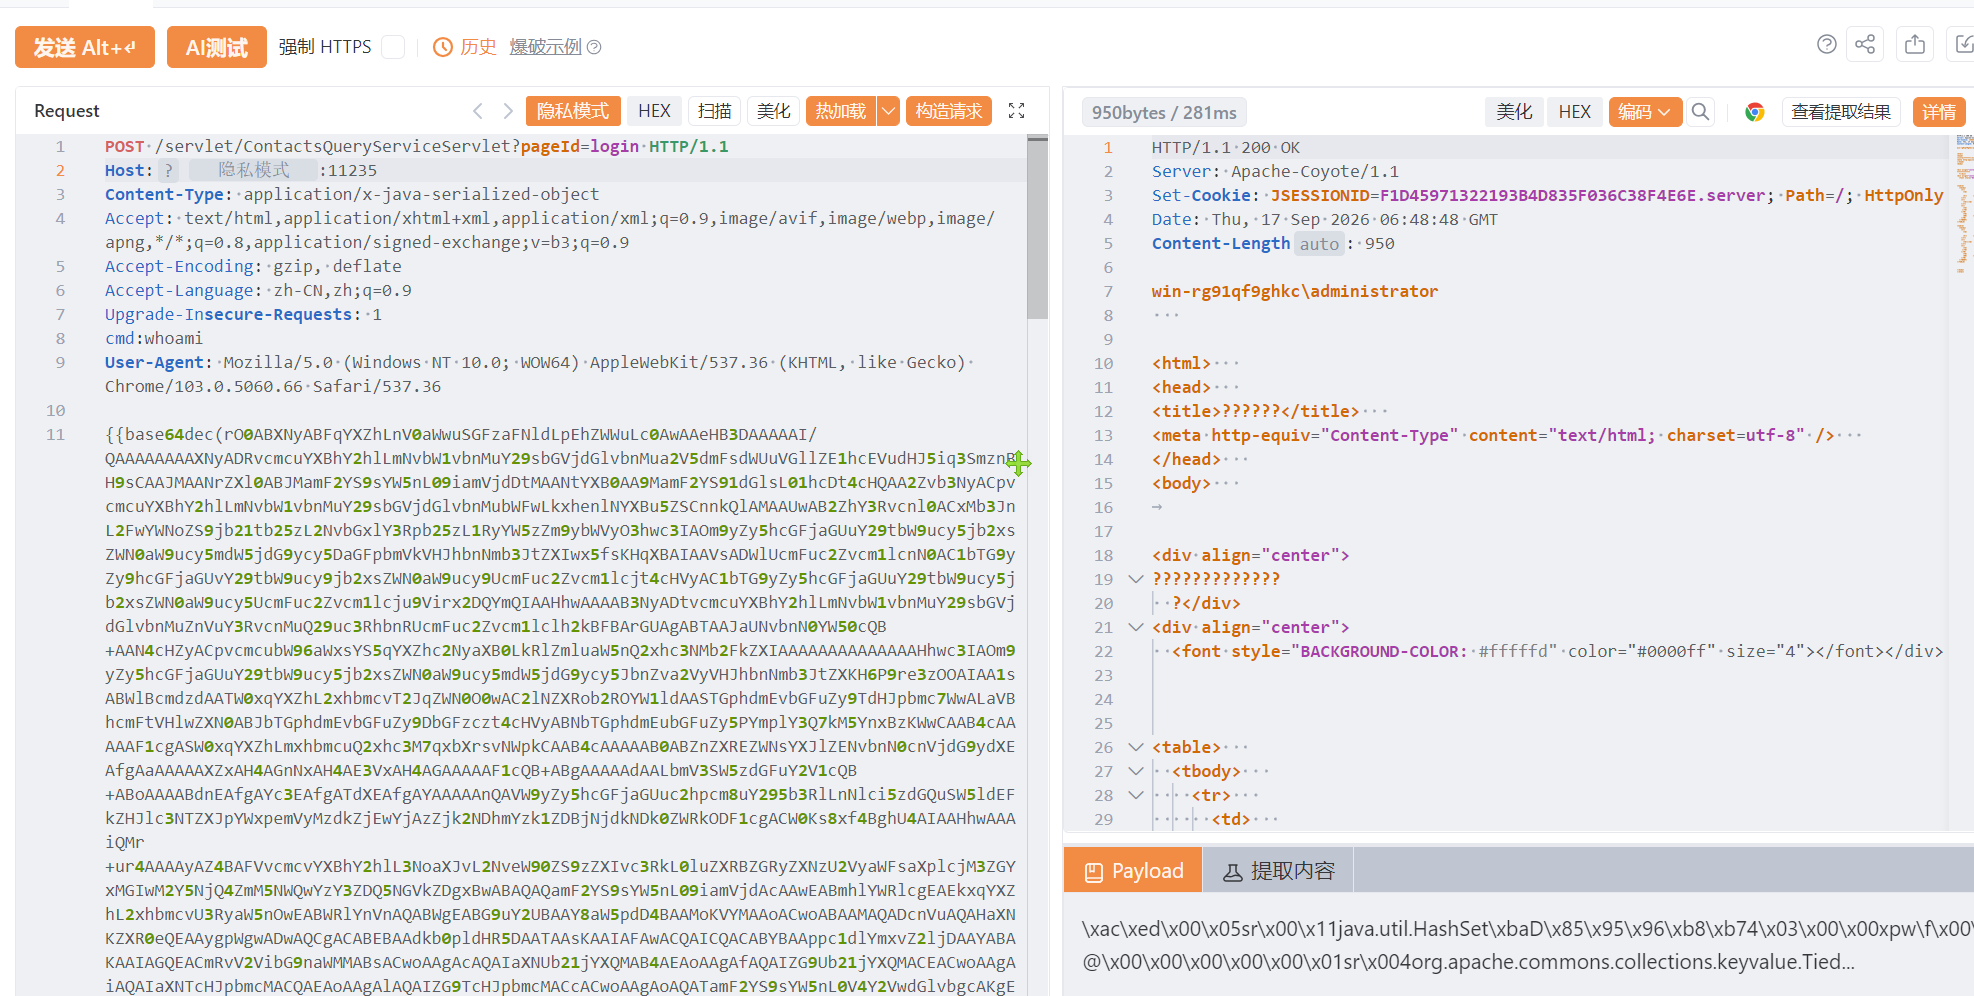Click the auto tag next to Content-Length
Image resolution: width=1974 pixels, height=996 pixels.
click(x=1319, y=244)
